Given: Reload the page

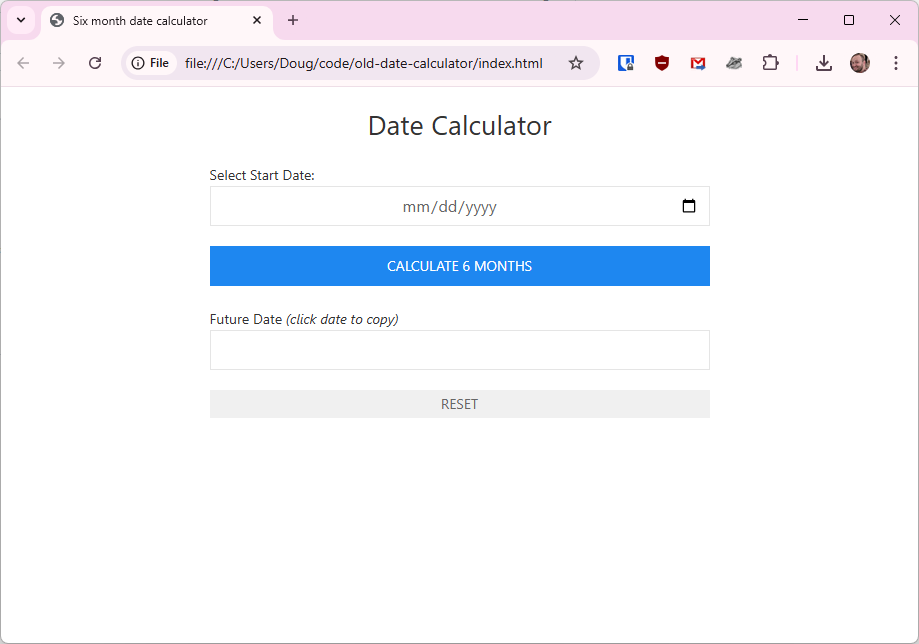Looking at the screenshot, I should click(95, 63).
